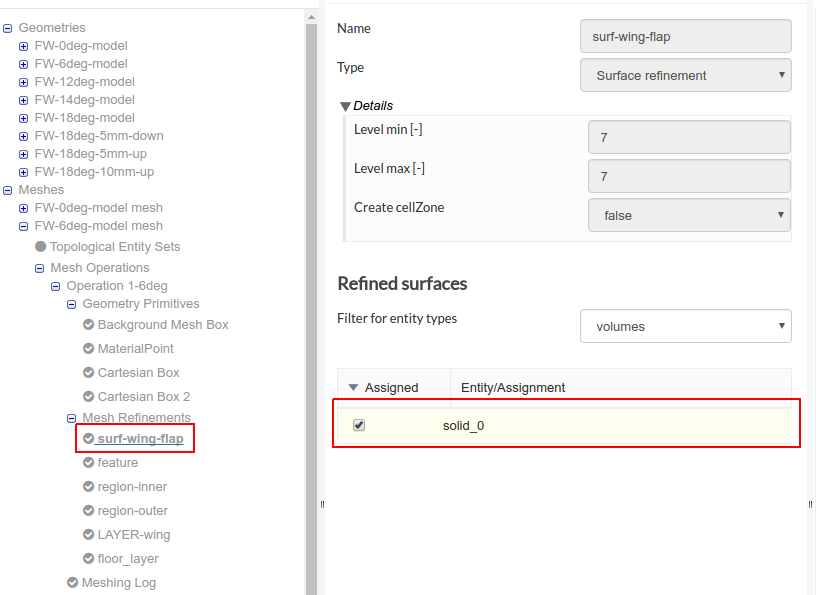Uncheck the solid_0 assignment checkbox

359,425
